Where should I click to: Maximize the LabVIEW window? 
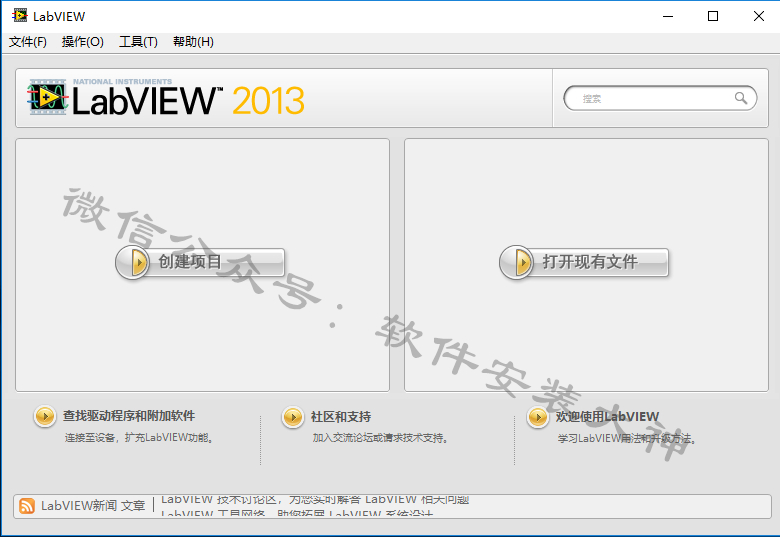click(x=713, y=16)
